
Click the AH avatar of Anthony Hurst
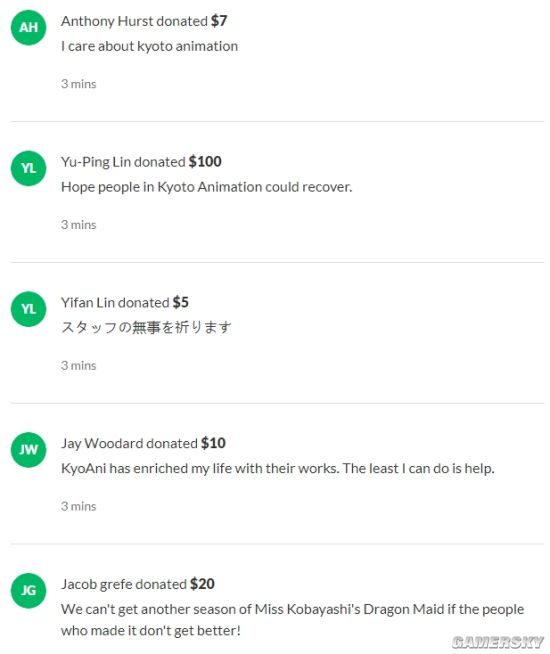point(28,28)
